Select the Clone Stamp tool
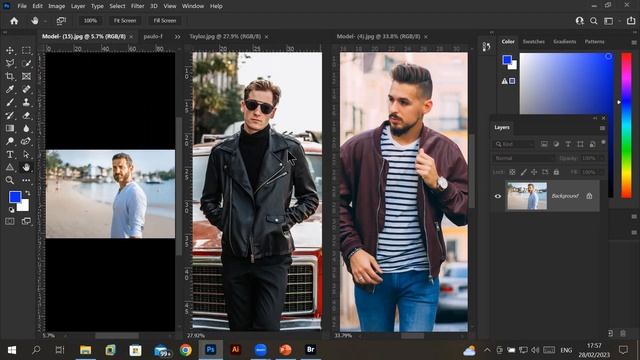The image size is (640, 360). pos(26,102)
